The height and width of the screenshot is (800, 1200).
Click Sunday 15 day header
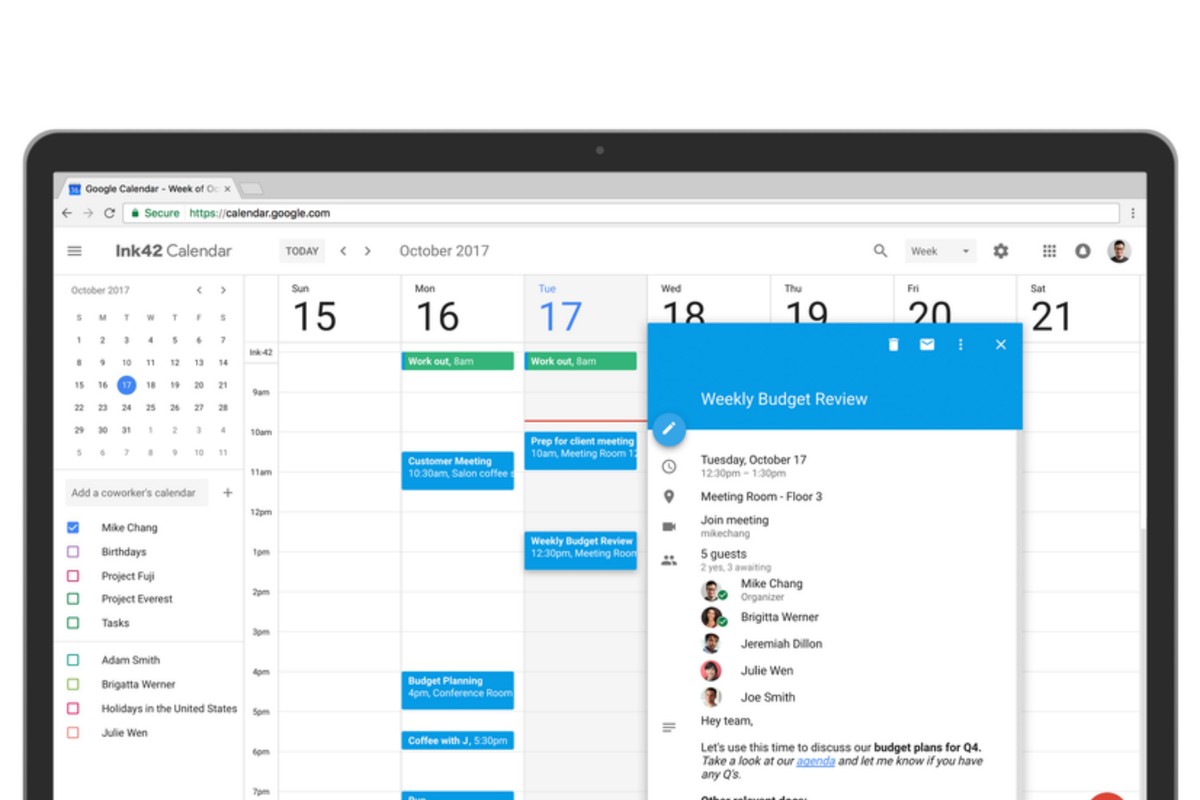point(314,309)
